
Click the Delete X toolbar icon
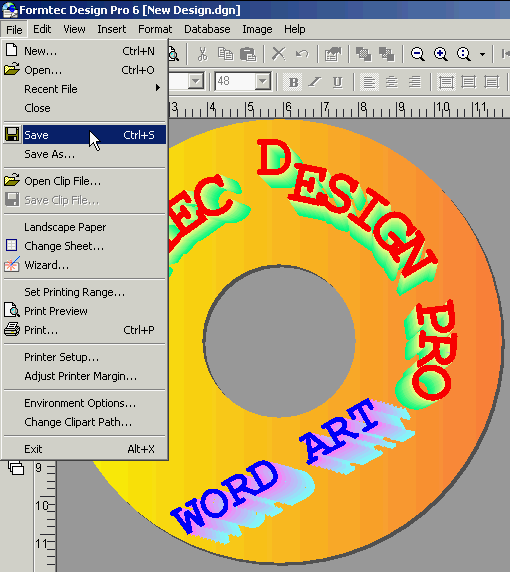(x=279, y=54)
